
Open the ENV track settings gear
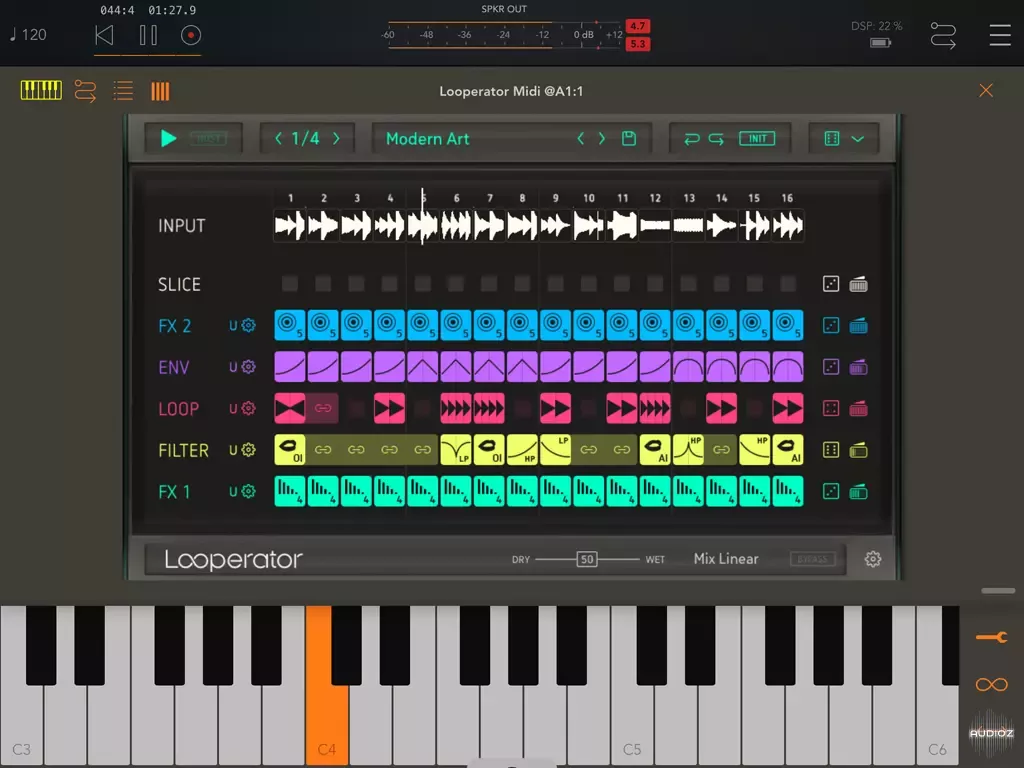point(249,367)
